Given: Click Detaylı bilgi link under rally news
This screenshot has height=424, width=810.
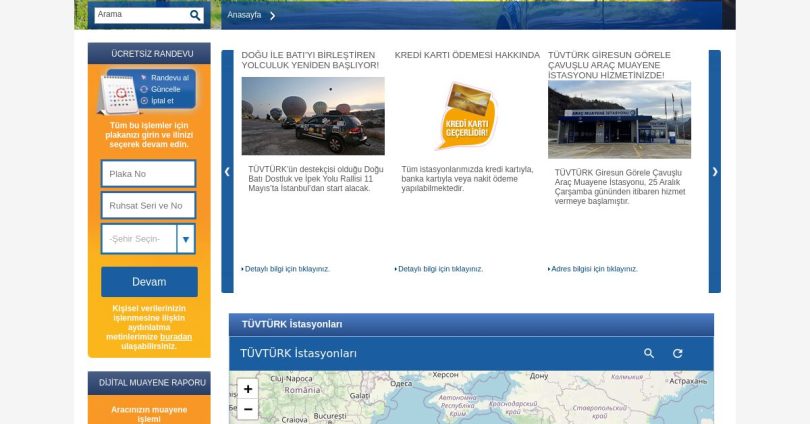Looking at the screenshot, I should tap(286, 269).
